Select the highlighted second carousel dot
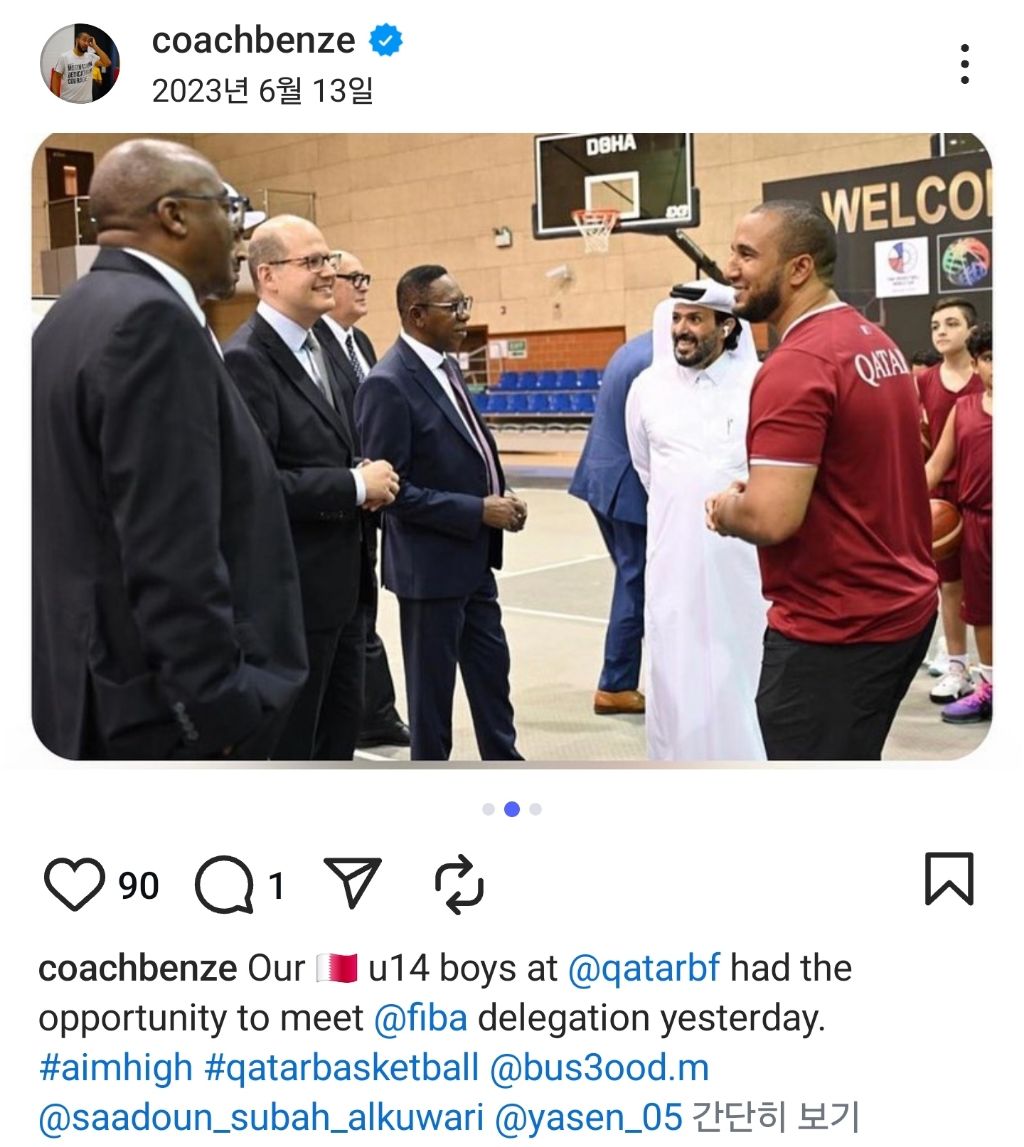 [x=512, y=809]
